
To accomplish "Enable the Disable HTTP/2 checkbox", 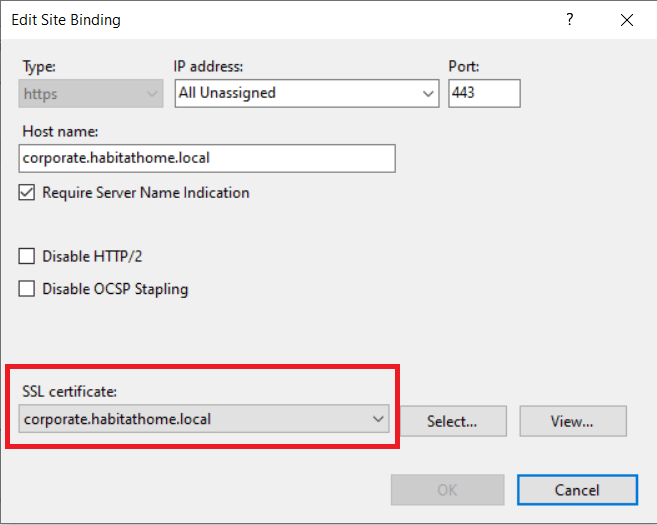I will click(x=27, y=256).
